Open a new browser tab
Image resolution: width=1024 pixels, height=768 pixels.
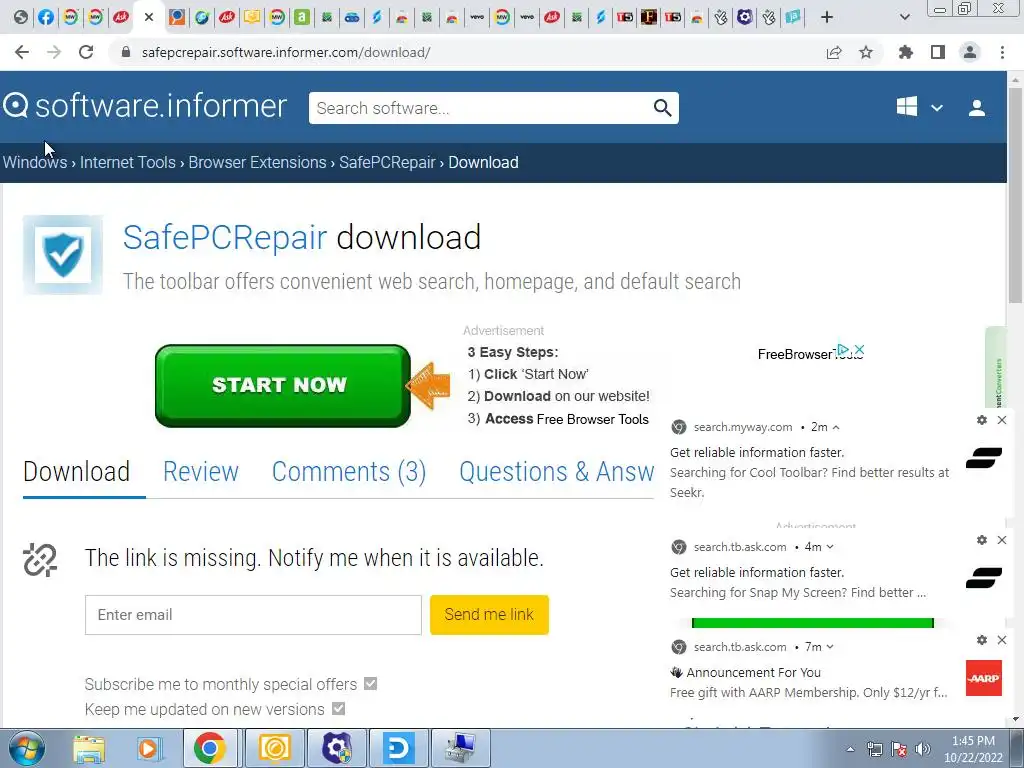coord(827,17)
